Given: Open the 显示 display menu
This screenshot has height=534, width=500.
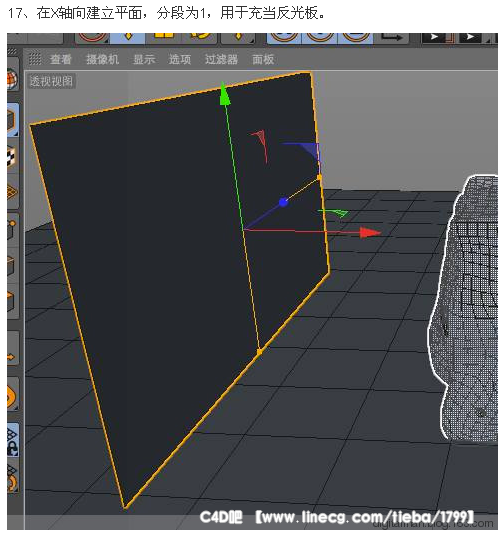Looking at the screenshot, I should (144, 59).
